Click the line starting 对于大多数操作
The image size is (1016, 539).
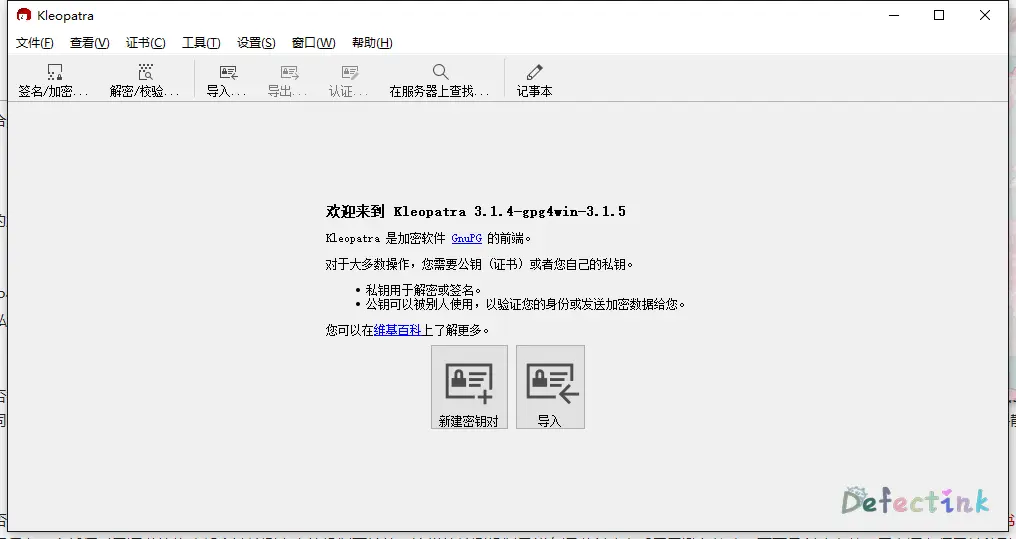pyautogui.click(x=479, y=264)
